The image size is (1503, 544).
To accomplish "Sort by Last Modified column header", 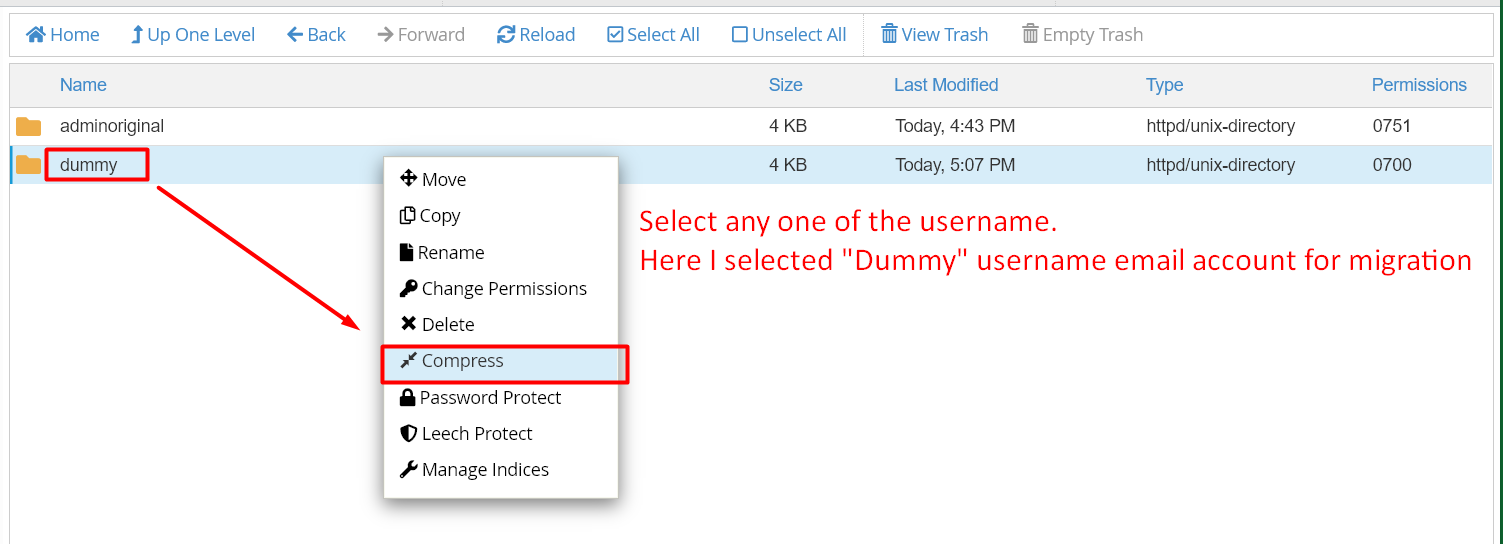I will pyautogui.click(x=946, y=85).
